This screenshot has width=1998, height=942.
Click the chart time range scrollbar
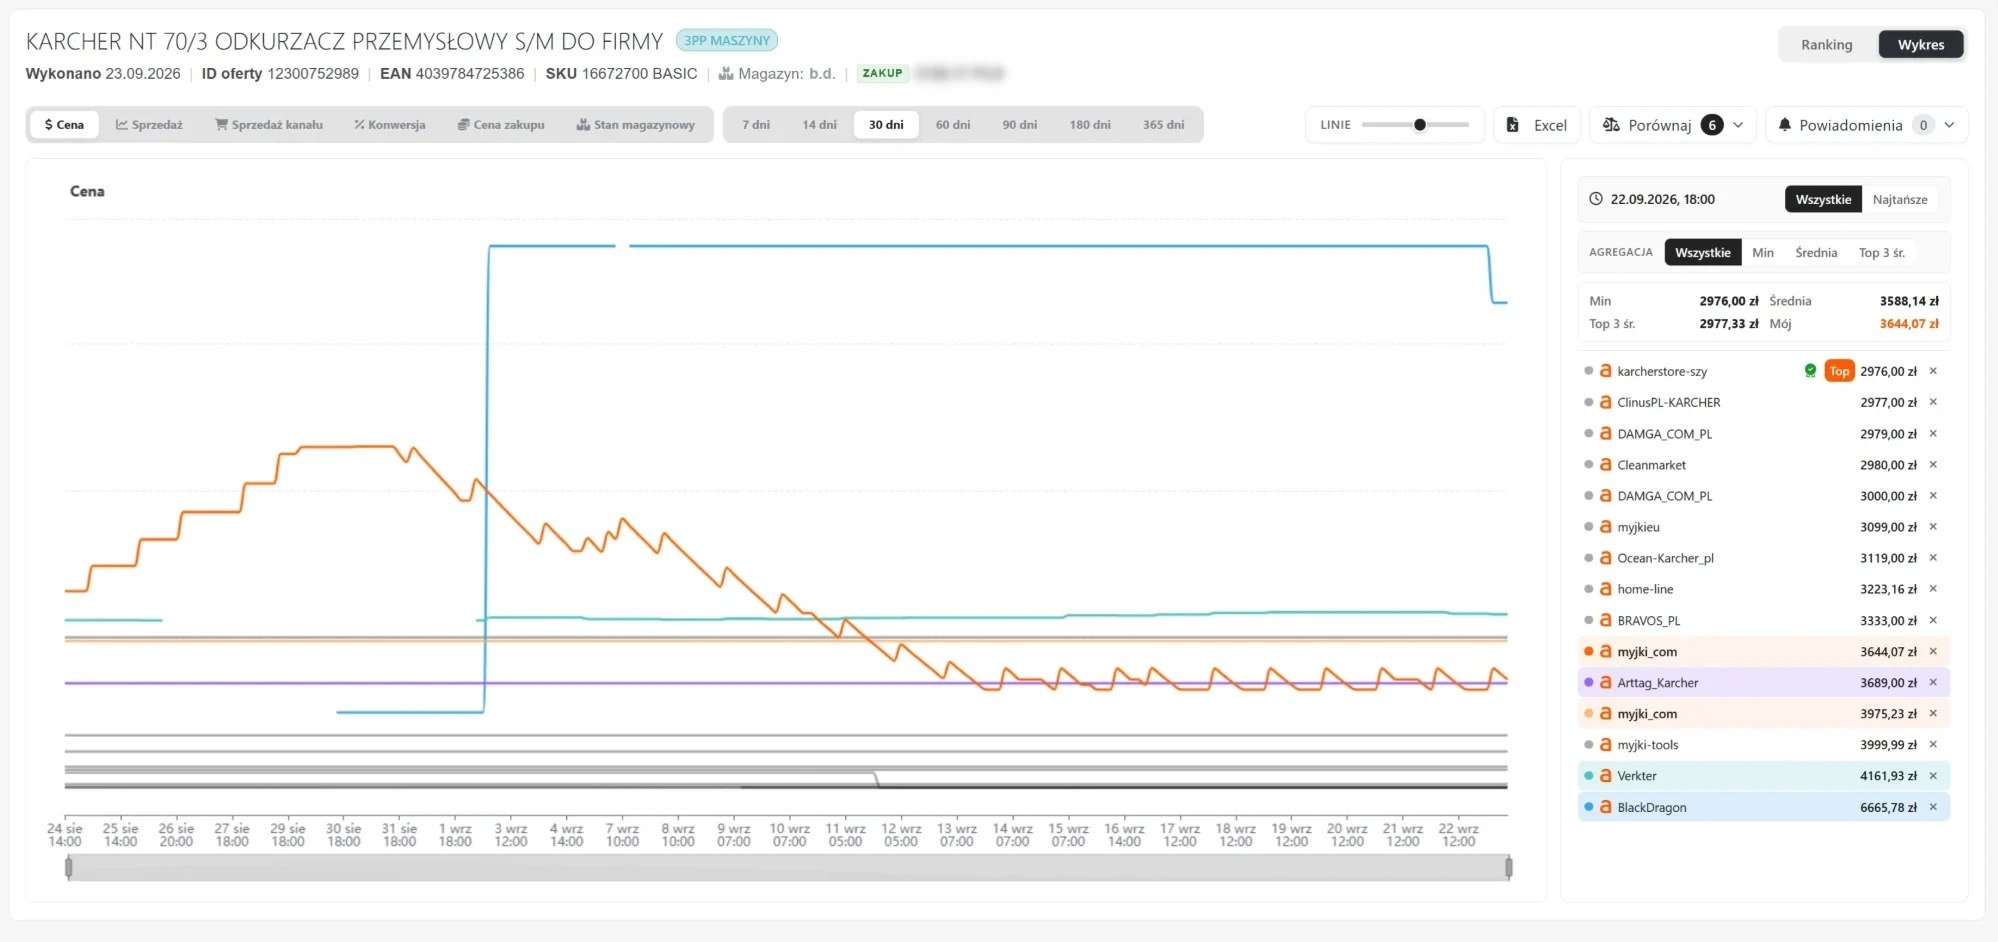(x=789, y=868)
